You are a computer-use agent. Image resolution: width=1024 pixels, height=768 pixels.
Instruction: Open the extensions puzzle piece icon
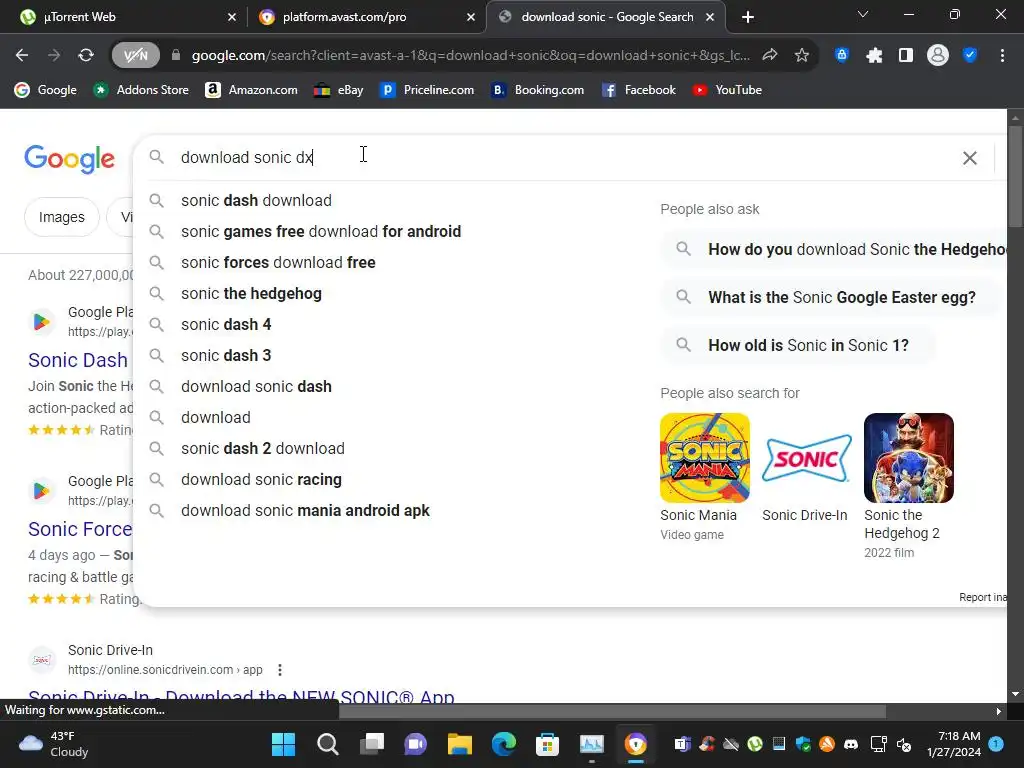(874, 56)
